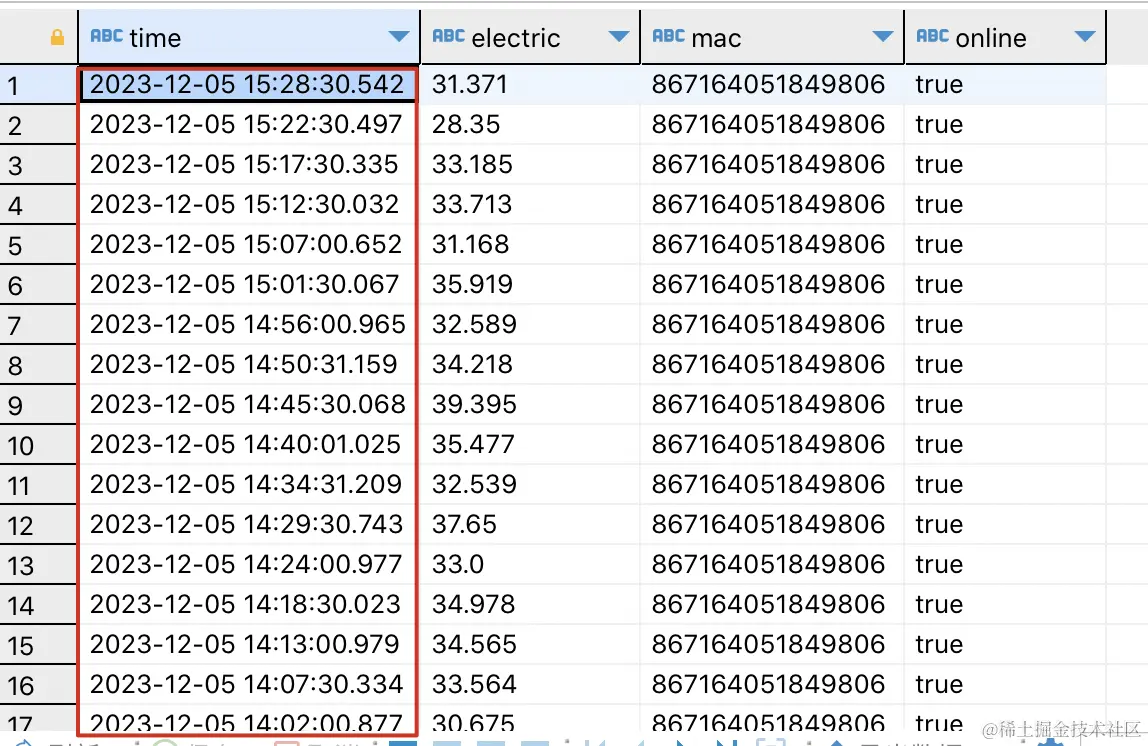
Task: Select time cell 2023-12-05 15:28:30.542
Action: coord(247,84)
